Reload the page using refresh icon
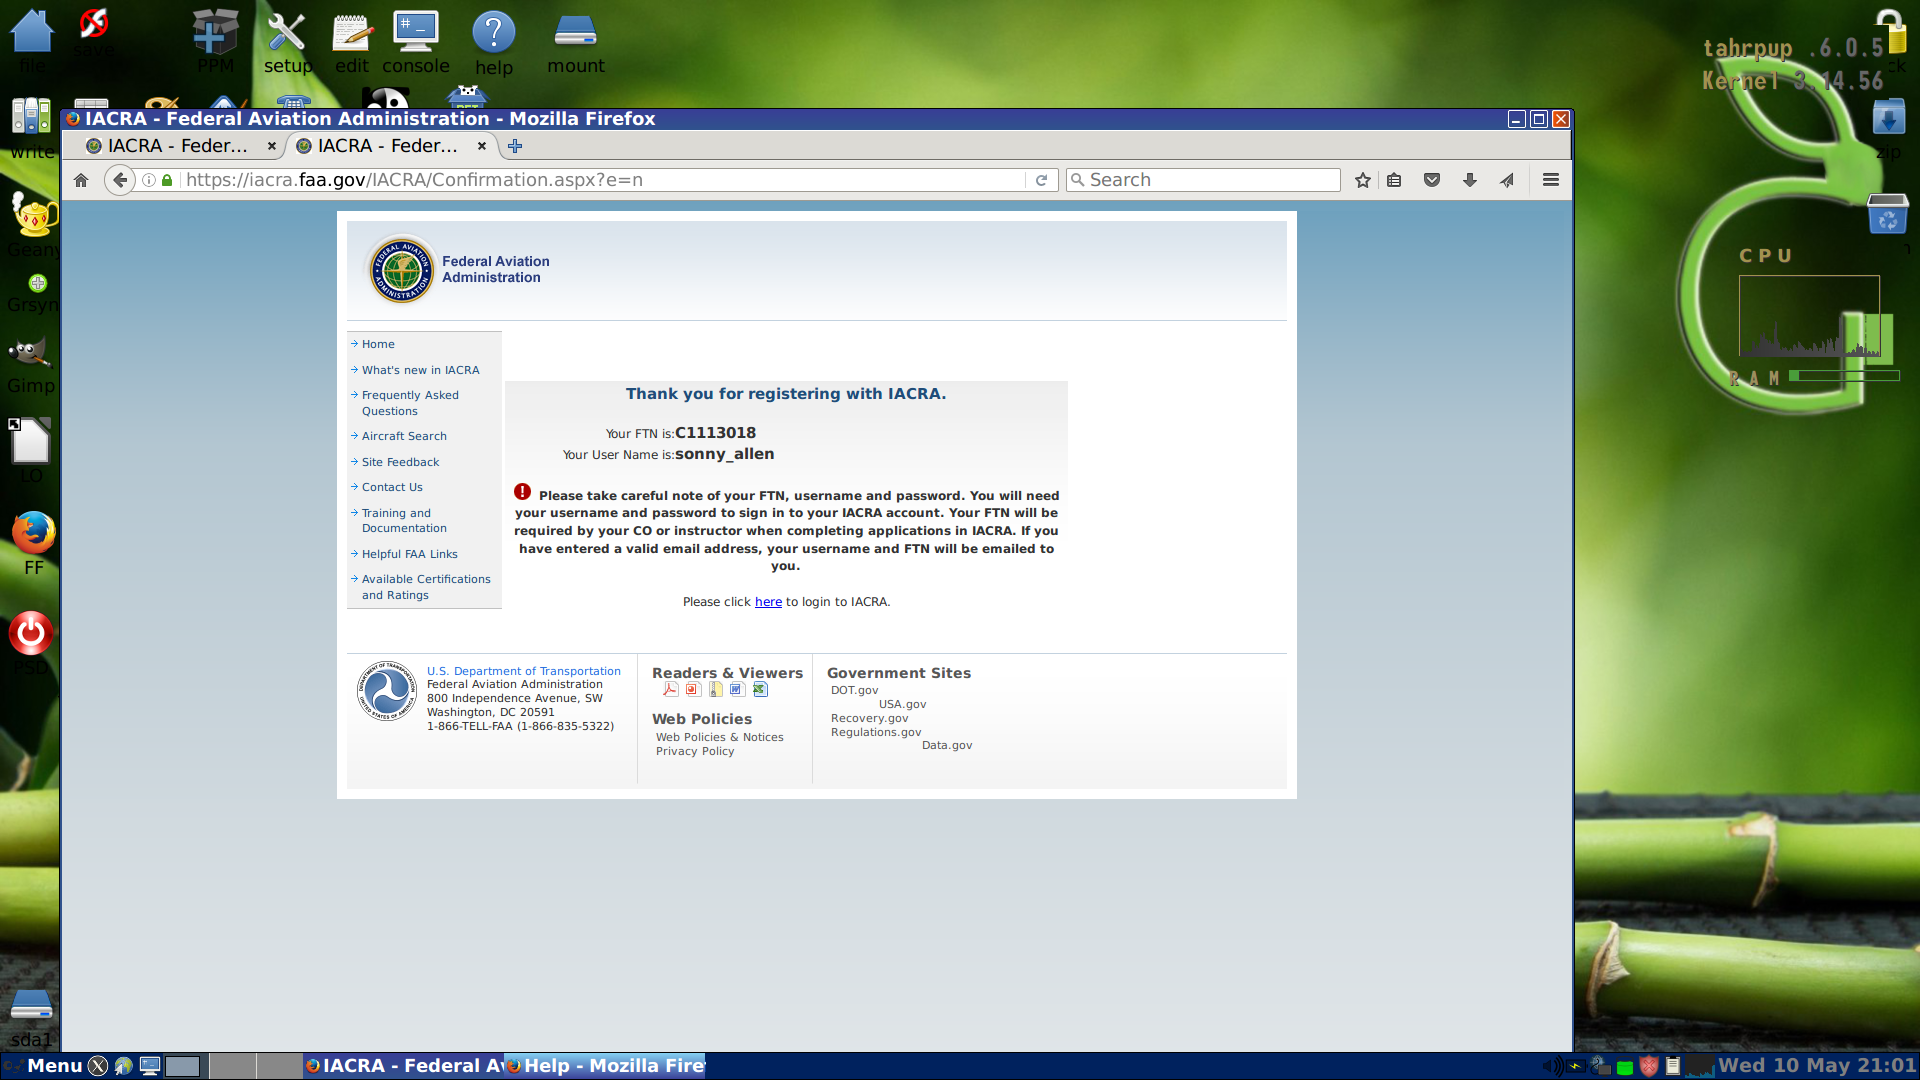 click(x=1041, y=180)
